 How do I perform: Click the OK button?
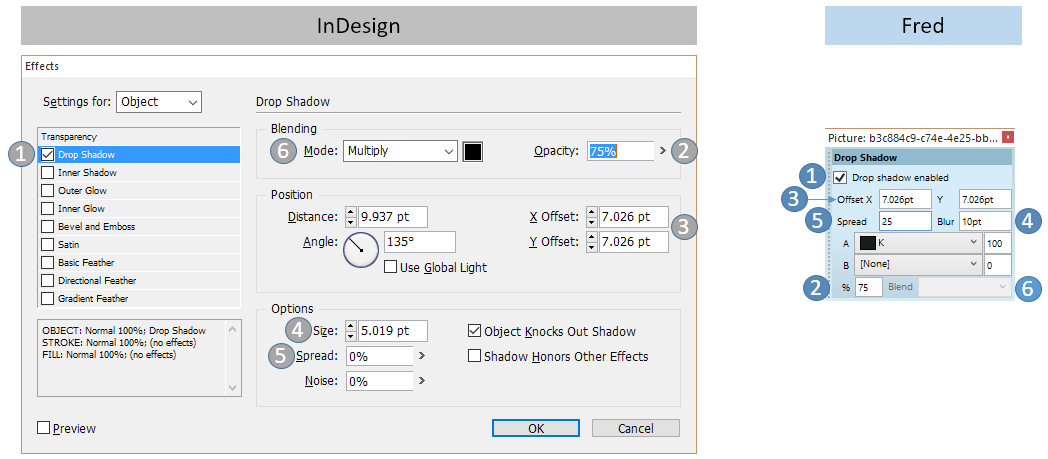coord(536,428)
